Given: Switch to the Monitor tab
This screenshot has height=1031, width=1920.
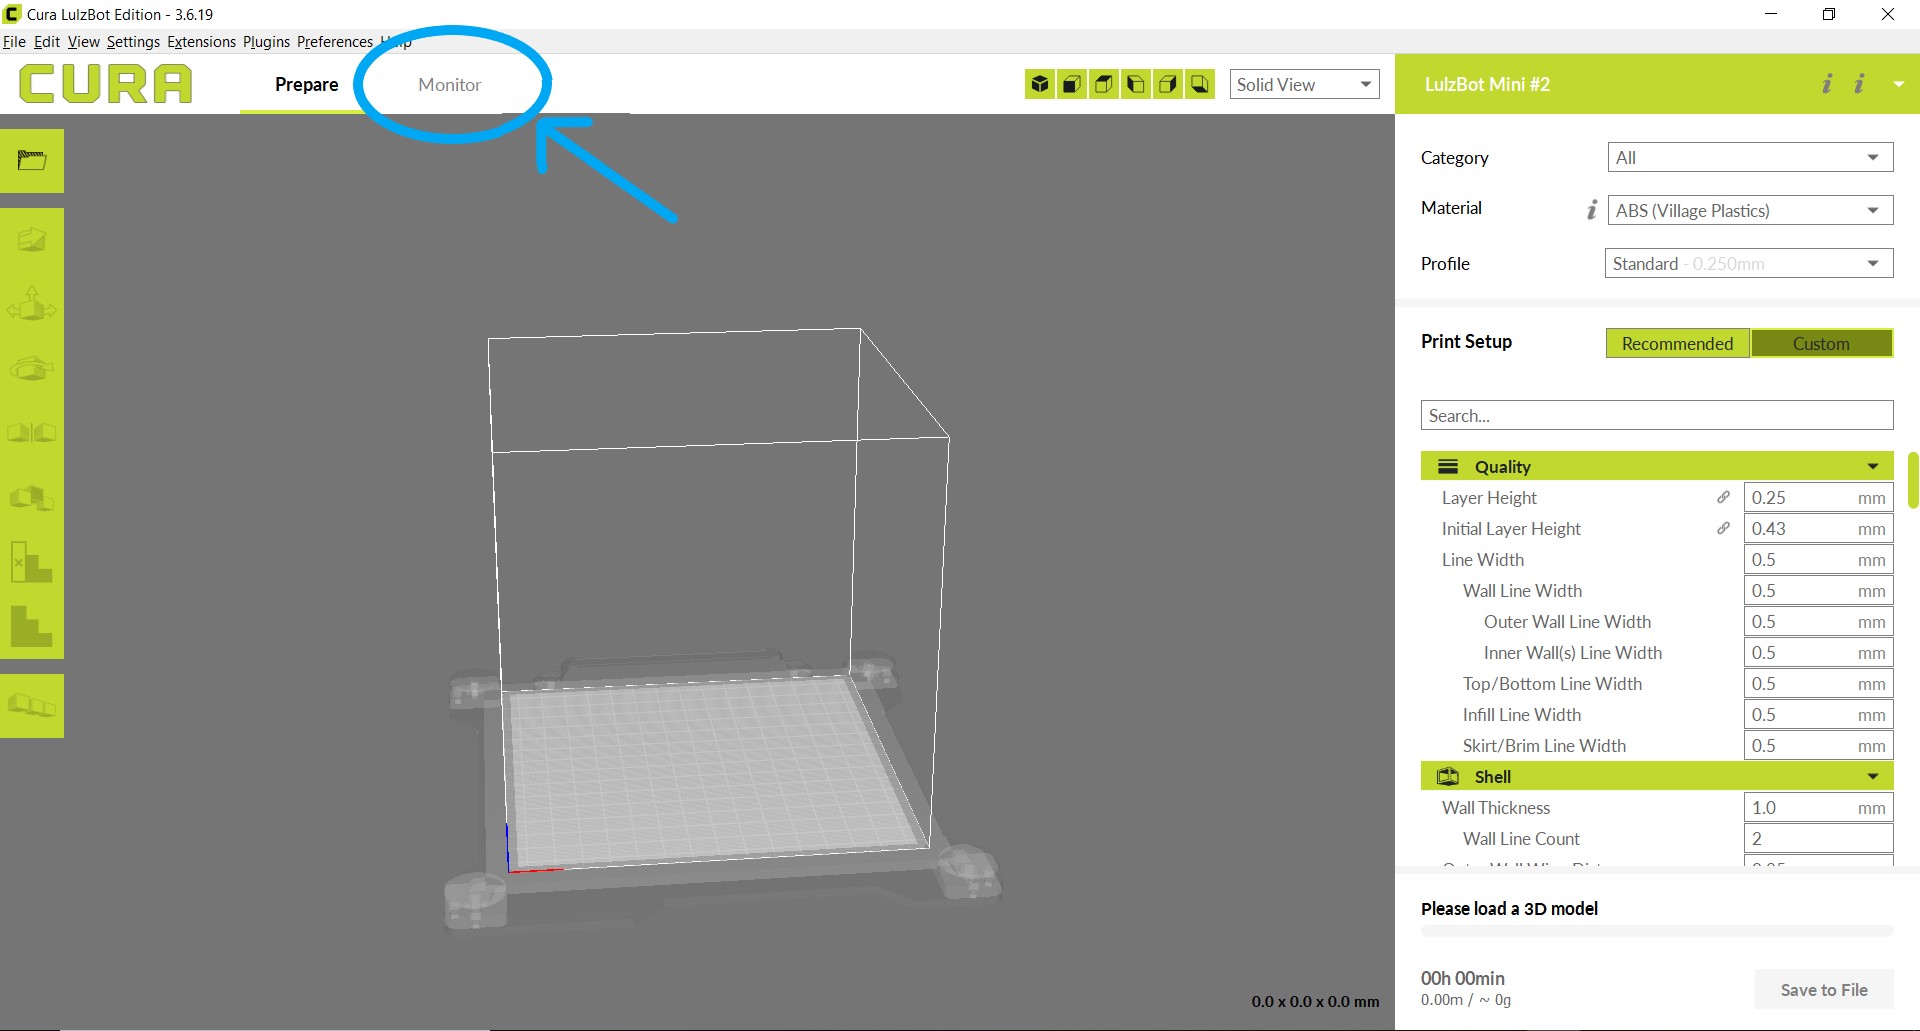Looking at the screenshot, I should point(449,84).
